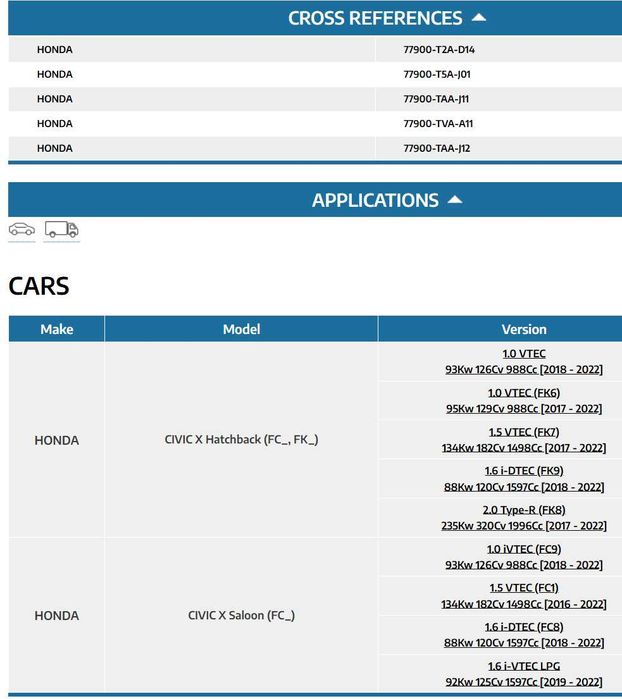The image size is (622, 699).
Task: Open the 1.6 i-DTEC (FC8) version link
Action: [x=524, y=635]
